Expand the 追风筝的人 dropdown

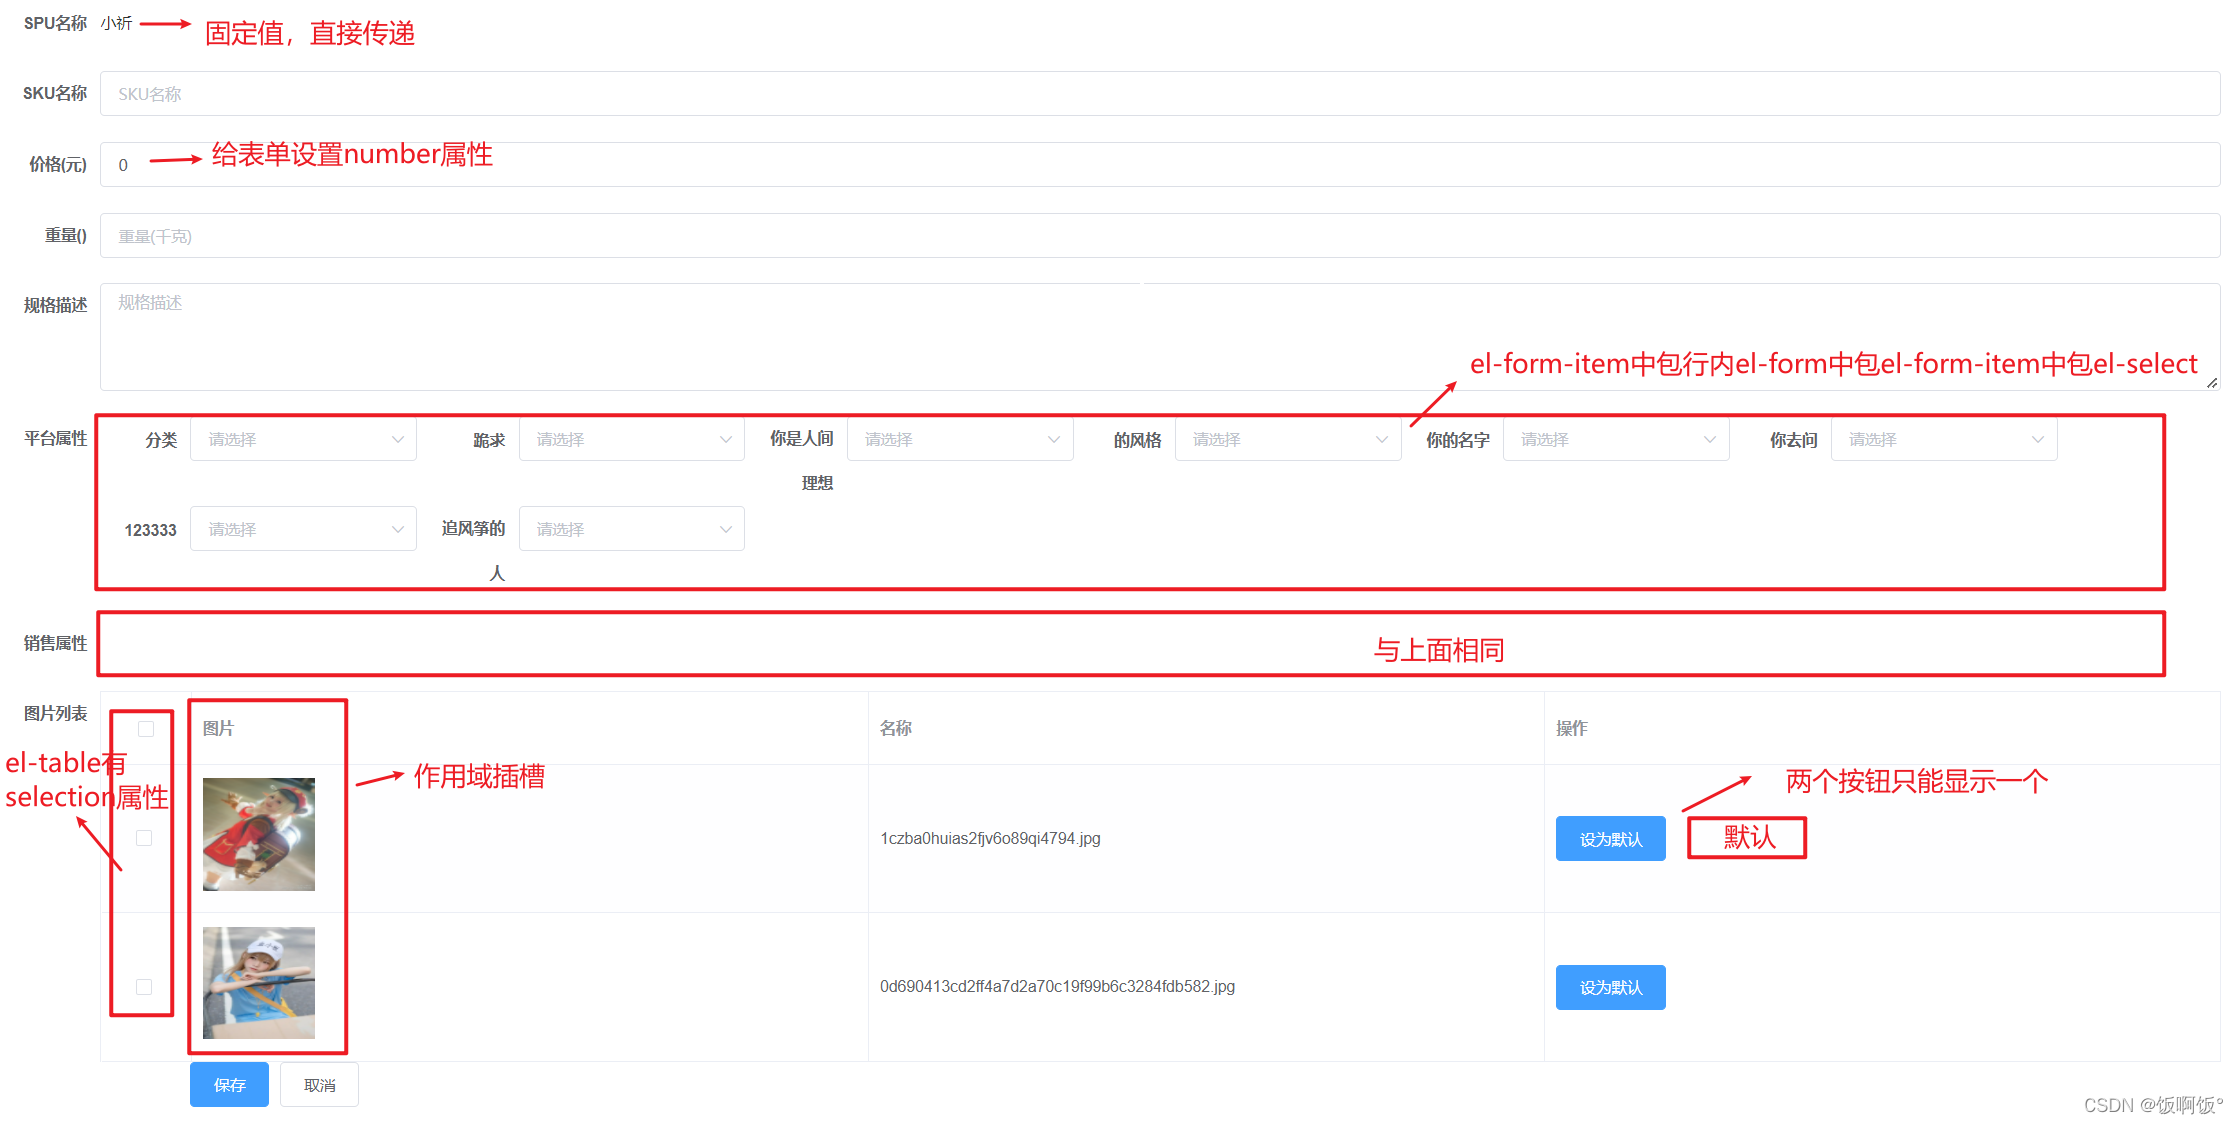[x=631, y=529]
